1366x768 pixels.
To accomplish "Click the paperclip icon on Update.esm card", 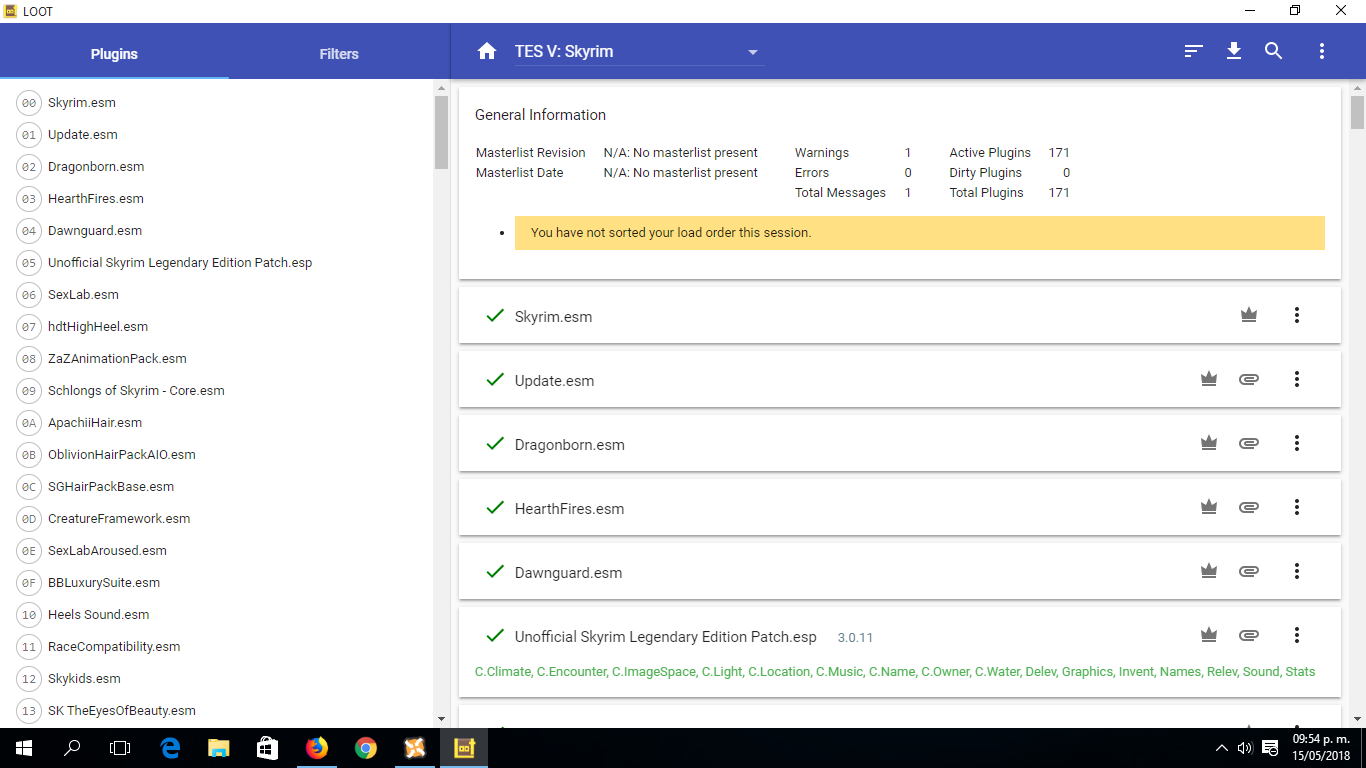I will [1248, 379].
